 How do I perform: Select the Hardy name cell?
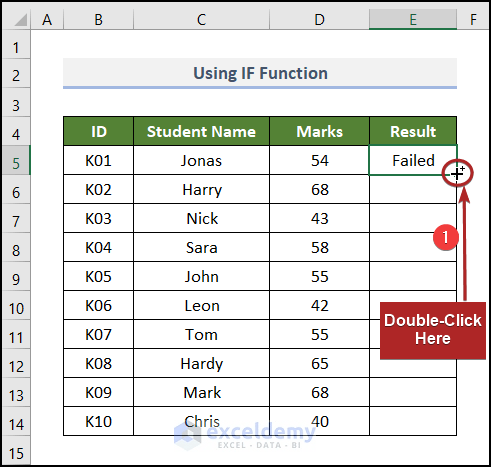[x=201, y=363]
